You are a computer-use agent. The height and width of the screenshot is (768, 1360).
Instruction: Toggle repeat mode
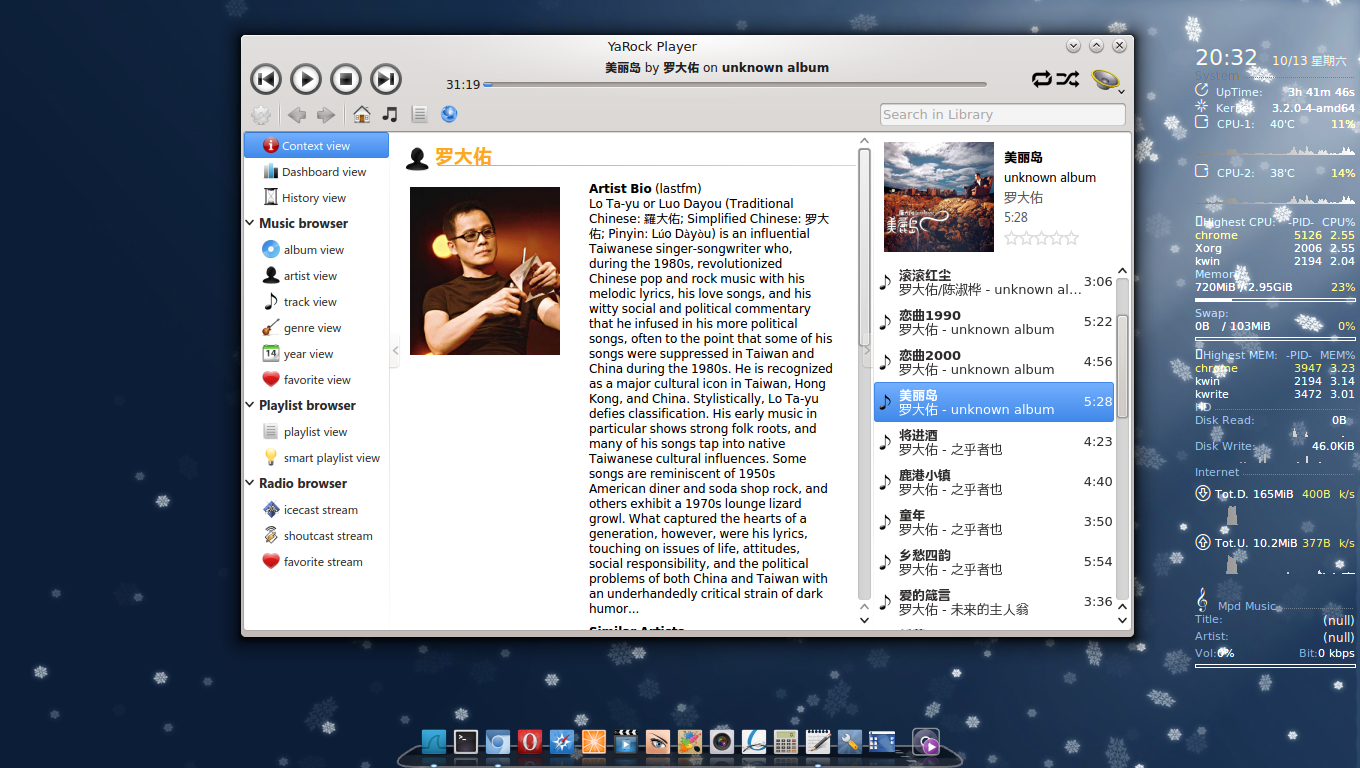tap(1042, 79)
